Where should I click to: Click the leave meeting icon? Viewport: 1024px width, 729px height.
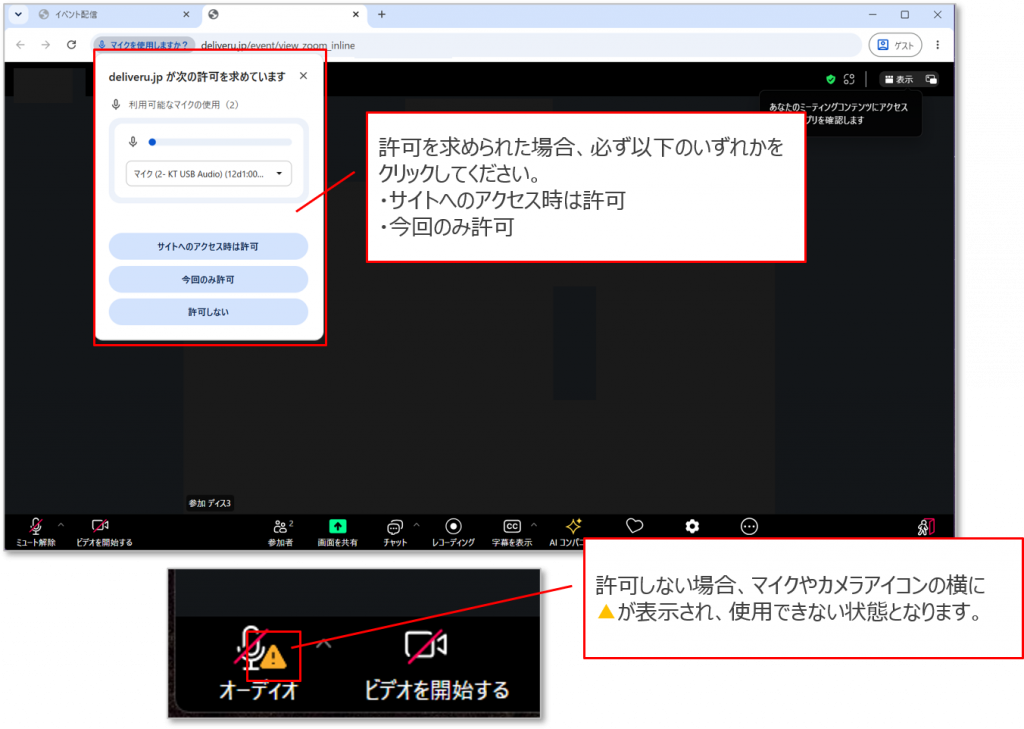(925, 526)
